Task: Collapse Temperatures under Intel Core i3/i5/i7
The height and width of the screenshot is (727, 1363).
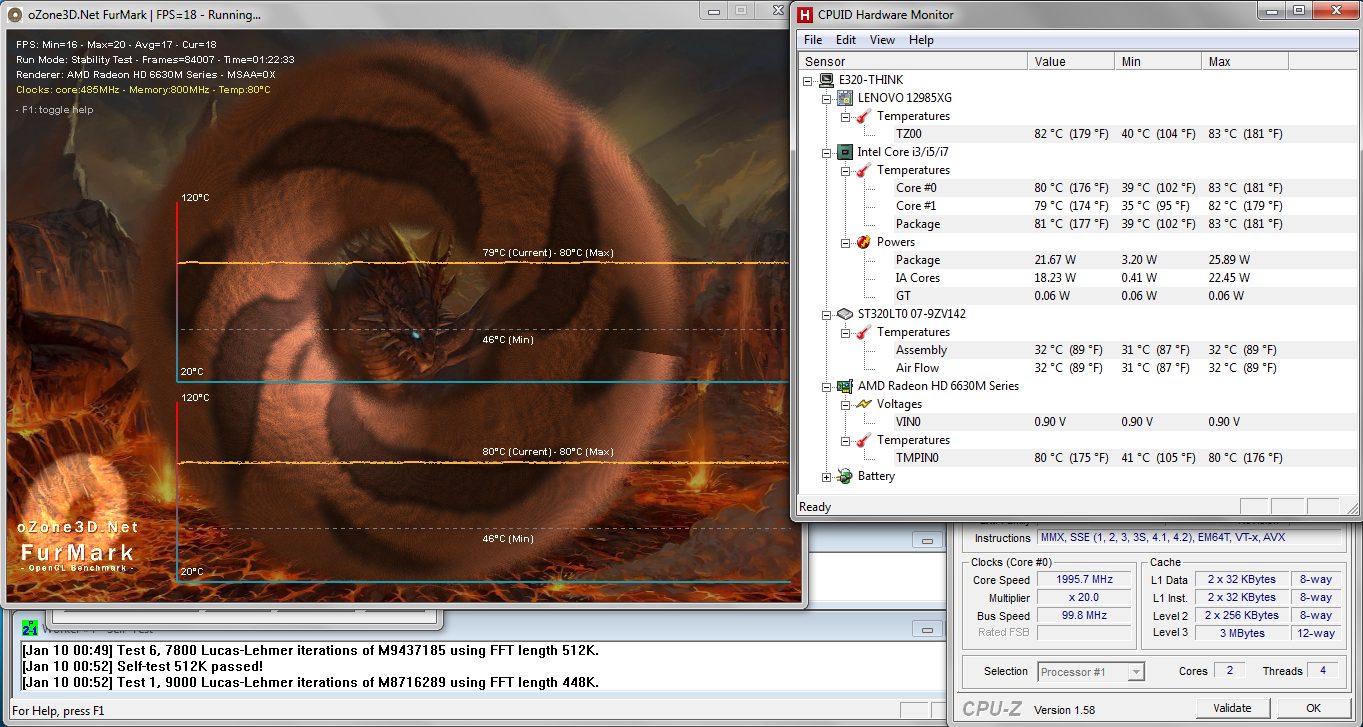Action: point(845,170)
